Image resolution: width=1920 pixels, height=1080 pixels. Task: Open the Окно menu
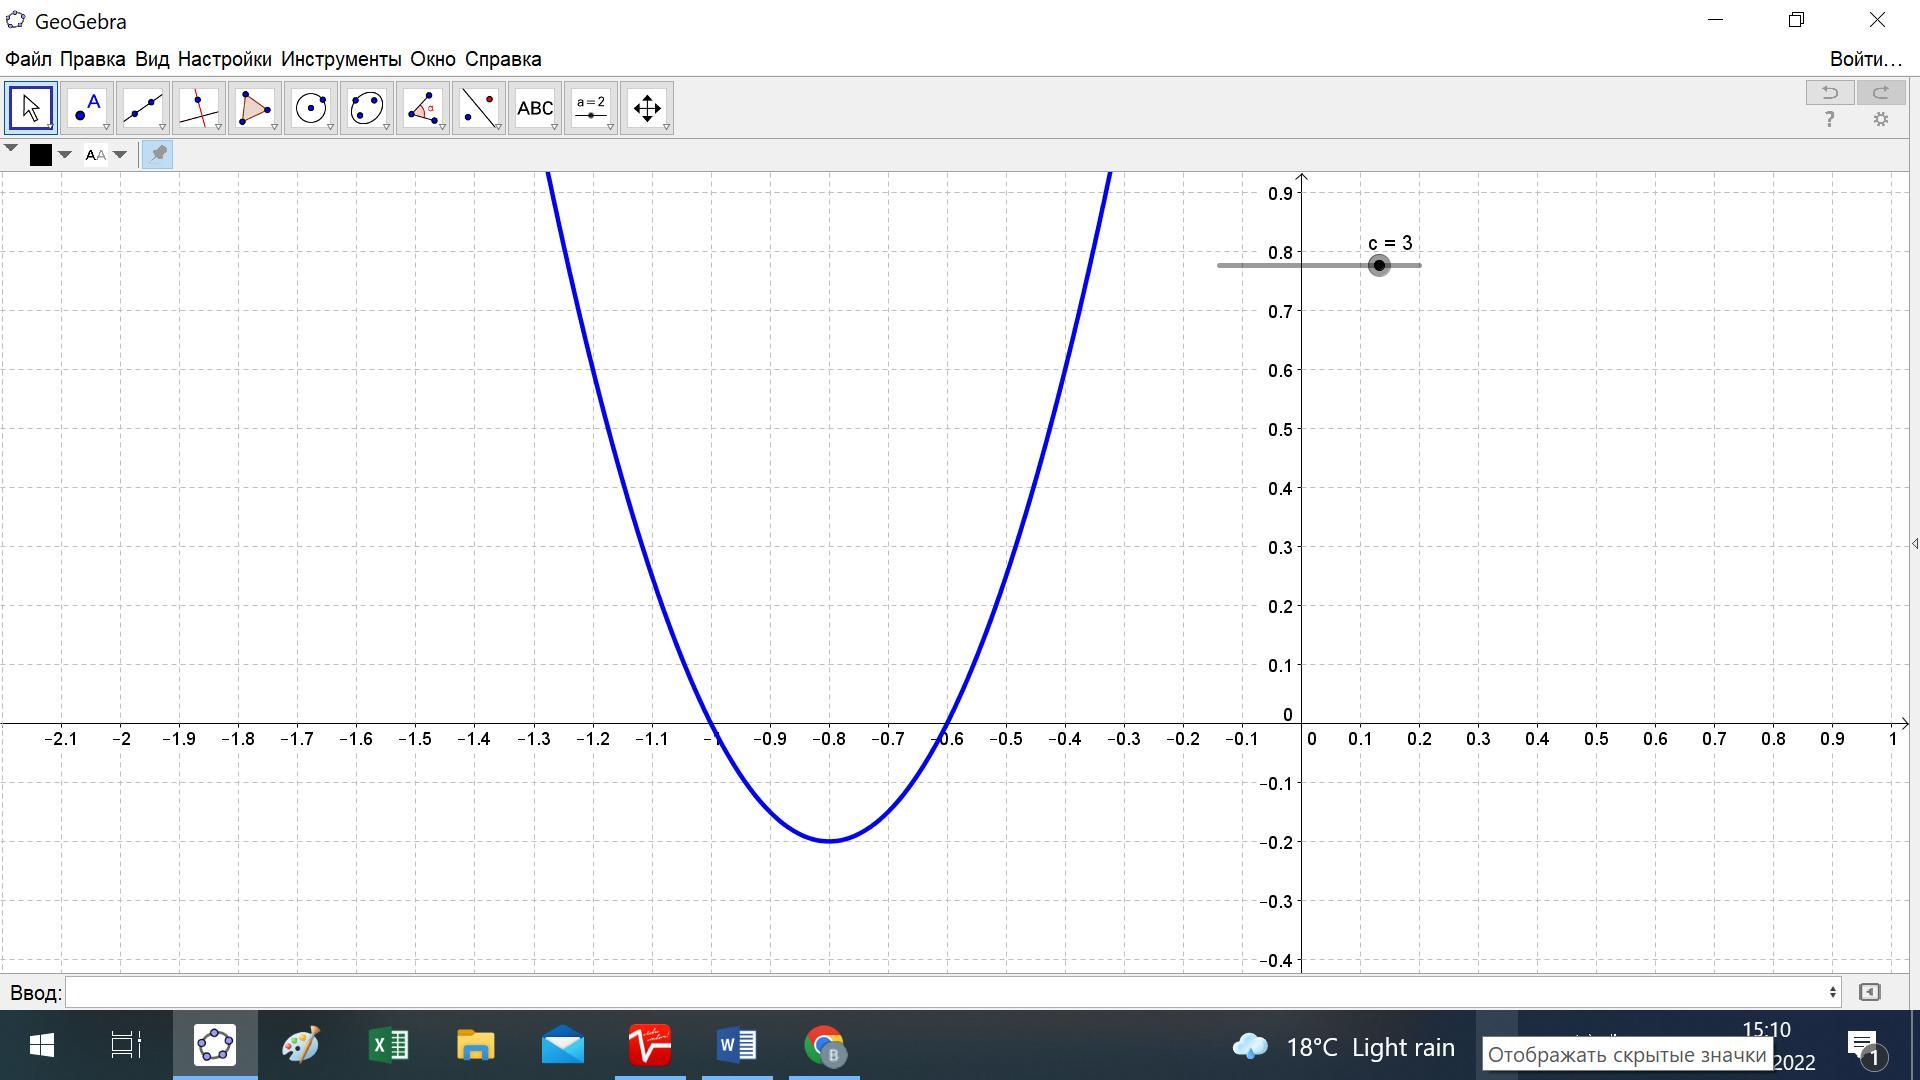point(433,59)
